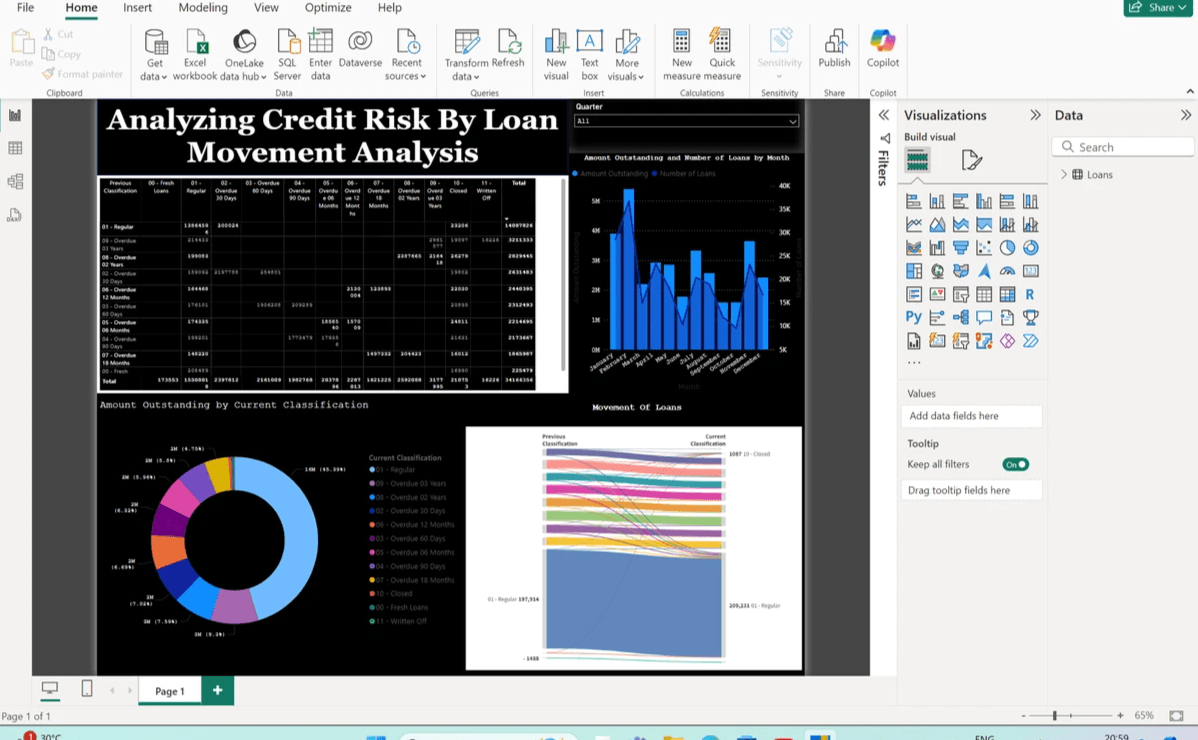Viewport: 1198px width, 740px height.
Task: Click the Add data fields here well
Action: [x=971, y=416]
